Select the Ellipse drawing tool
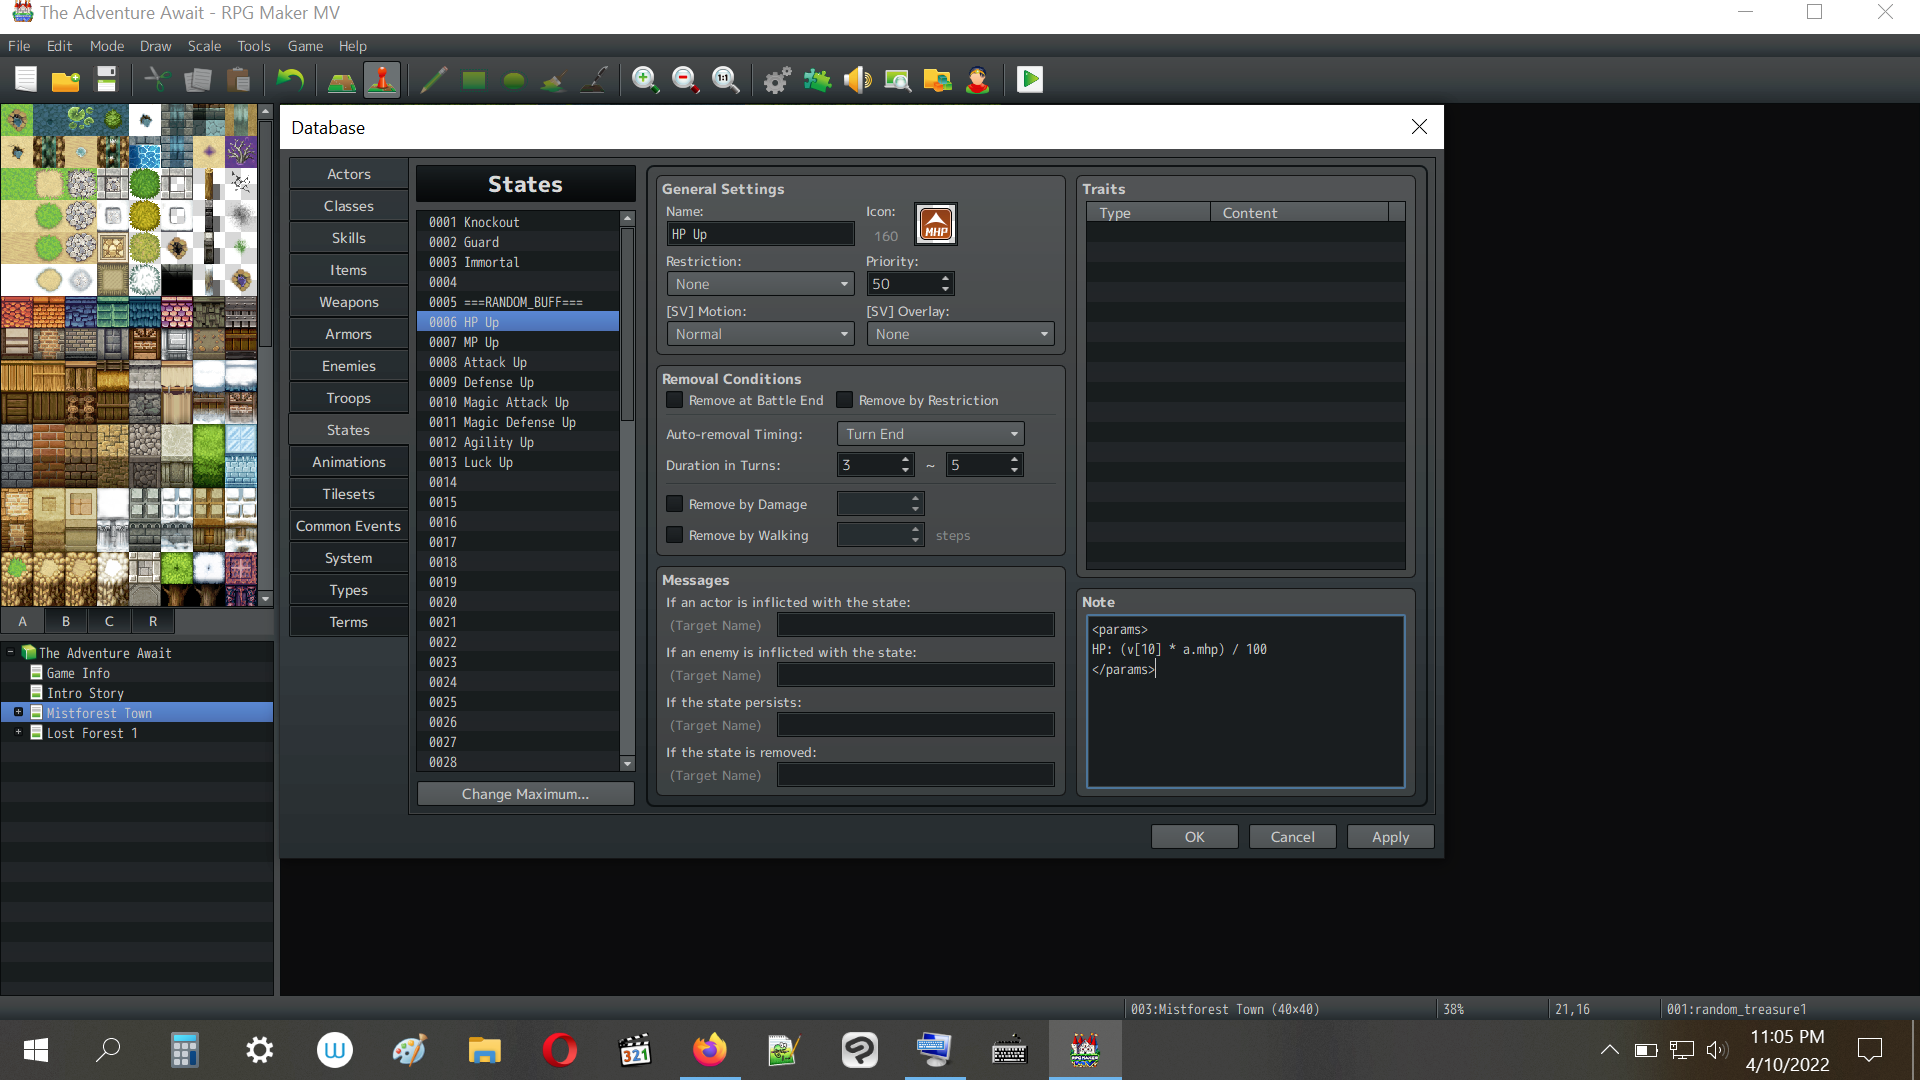This screenshot has width=1920, height=1080. click(x=514, y=80)
